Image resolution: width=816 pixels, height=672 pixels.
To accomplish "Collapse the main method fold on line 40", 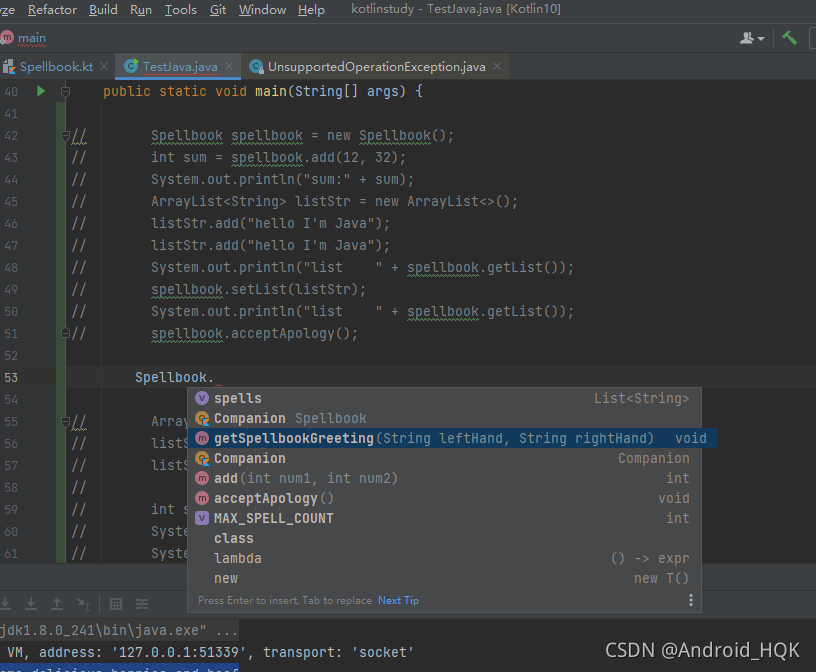I will click(65, 92).
